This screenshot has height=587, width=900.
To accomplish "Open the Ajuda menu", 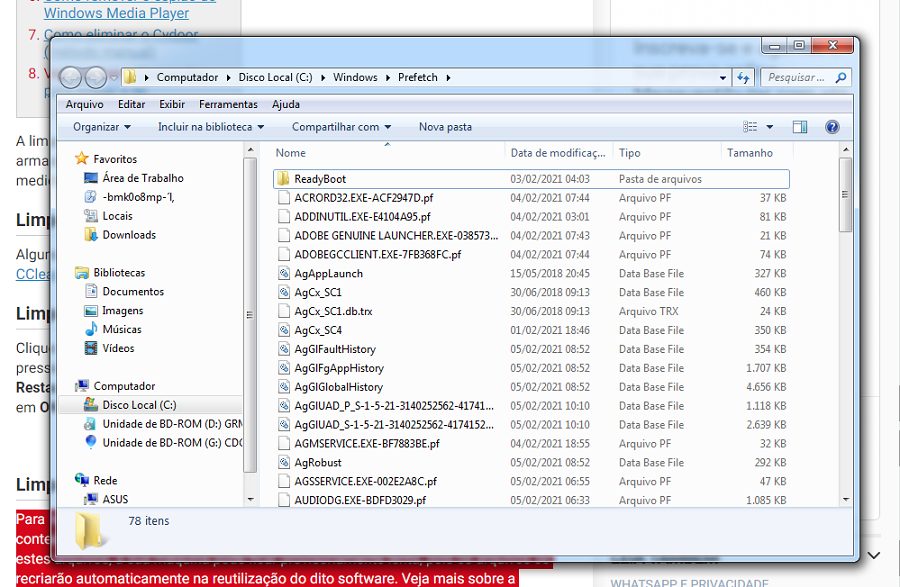I will pyautogui.click(x=286, y=104).
